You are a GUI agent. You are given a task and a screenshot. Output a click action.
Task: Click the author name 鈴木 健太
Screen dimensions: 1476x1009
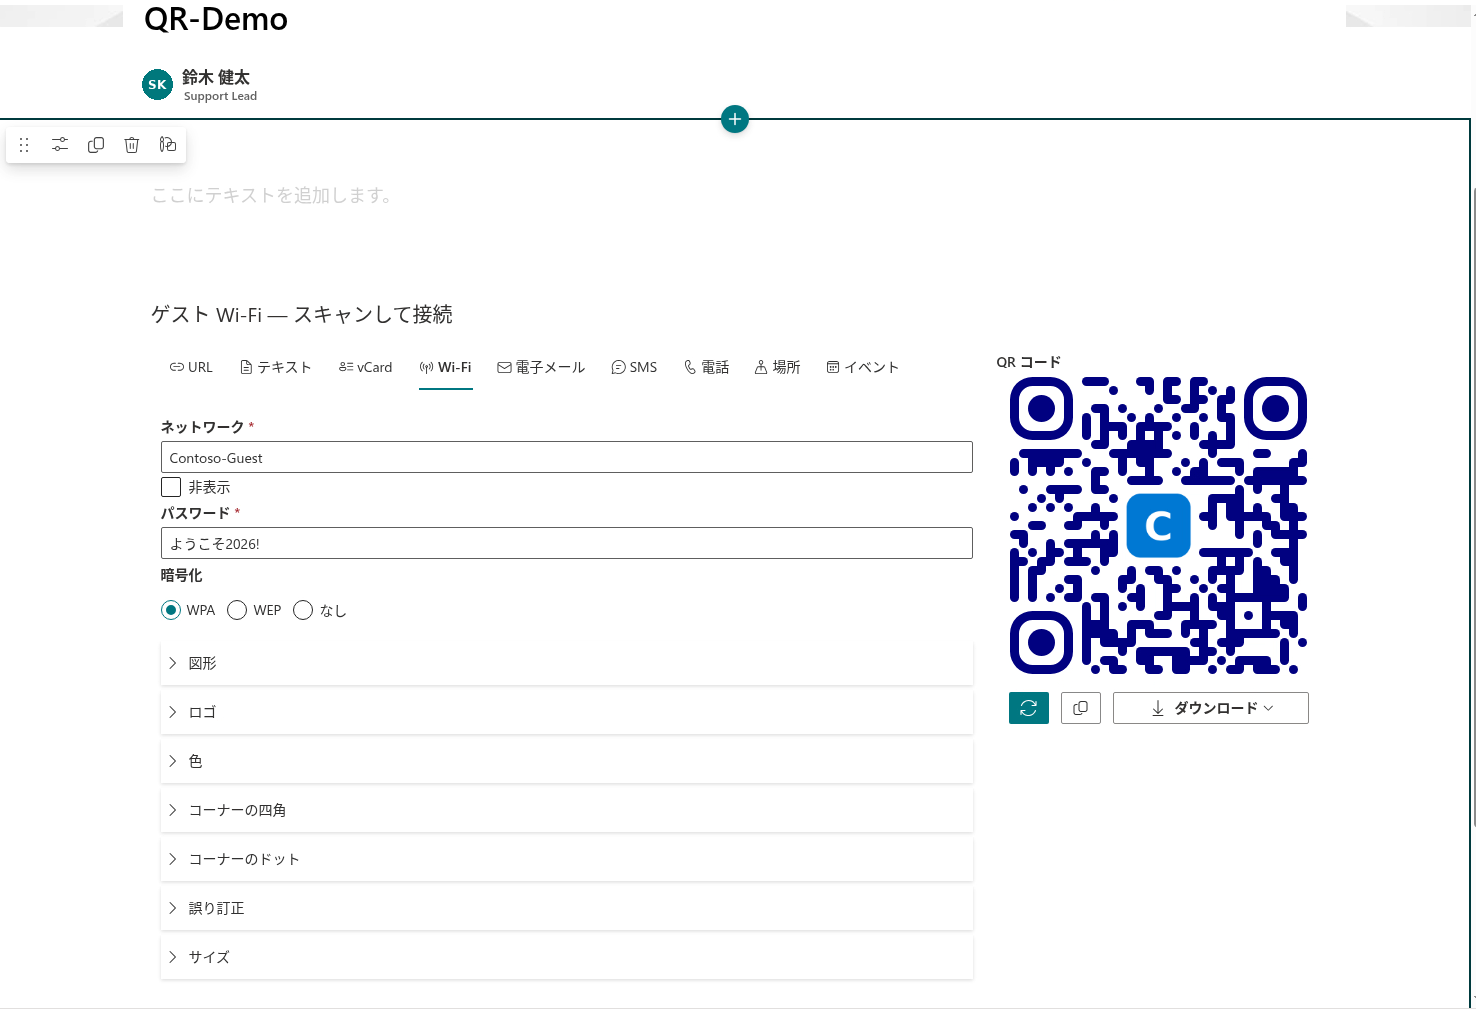tap(216, 77)
